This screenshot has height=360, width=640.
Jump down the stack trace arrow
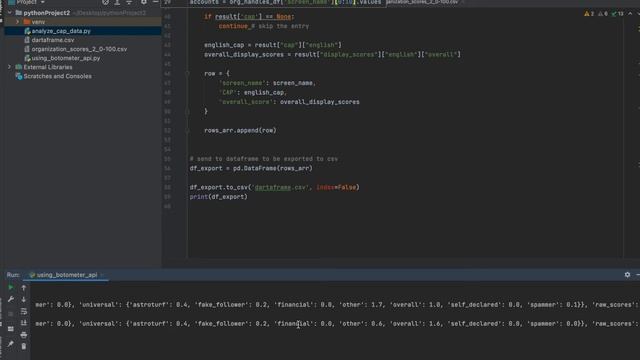pos(24,300)
